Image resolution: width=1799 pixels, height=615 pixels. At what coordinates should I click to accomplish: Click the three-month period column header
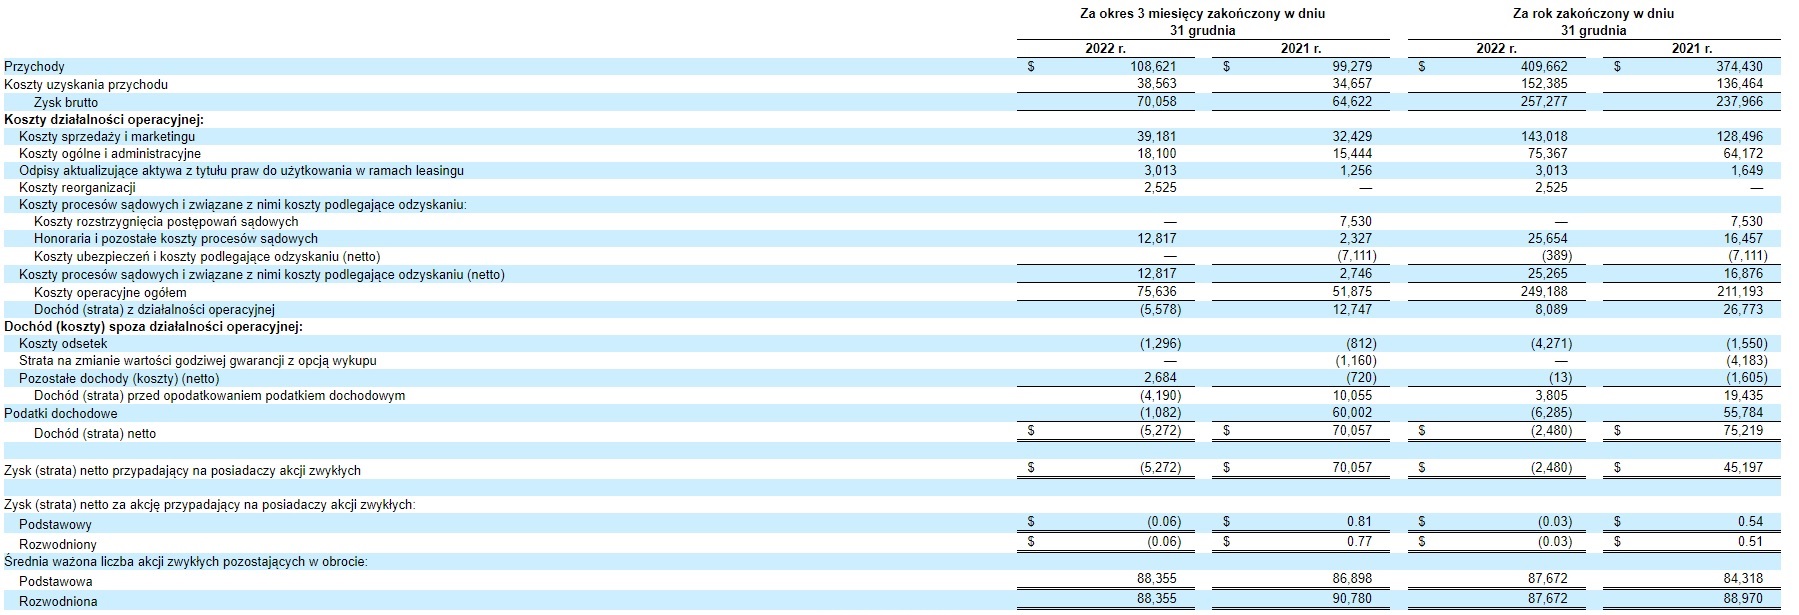(1202, 22)
